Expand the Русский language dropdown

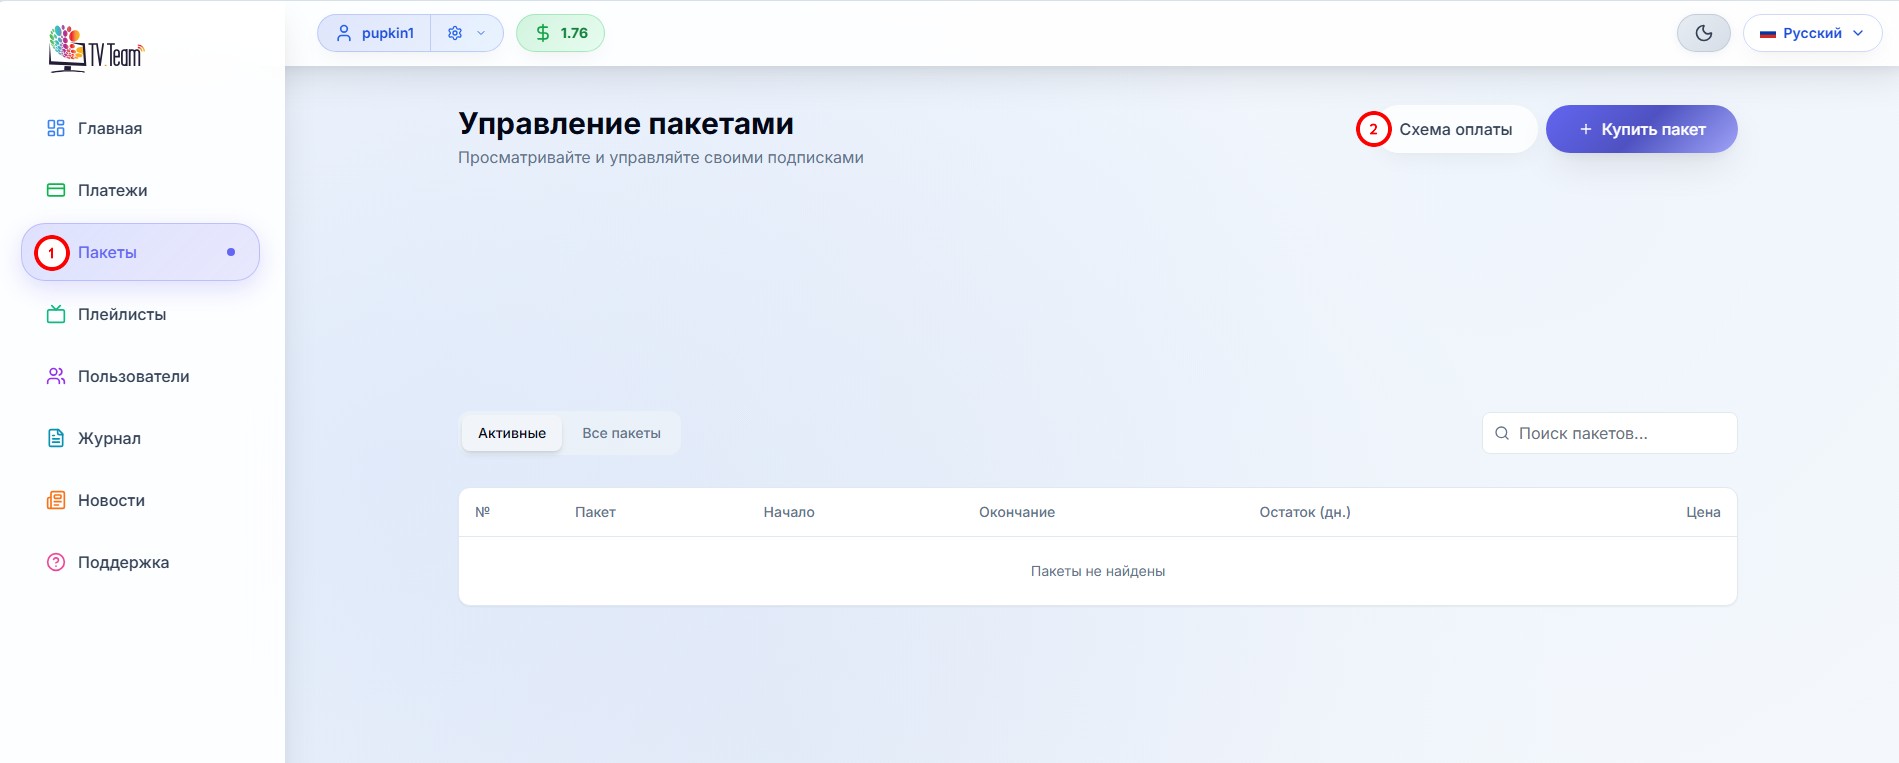1812,33
